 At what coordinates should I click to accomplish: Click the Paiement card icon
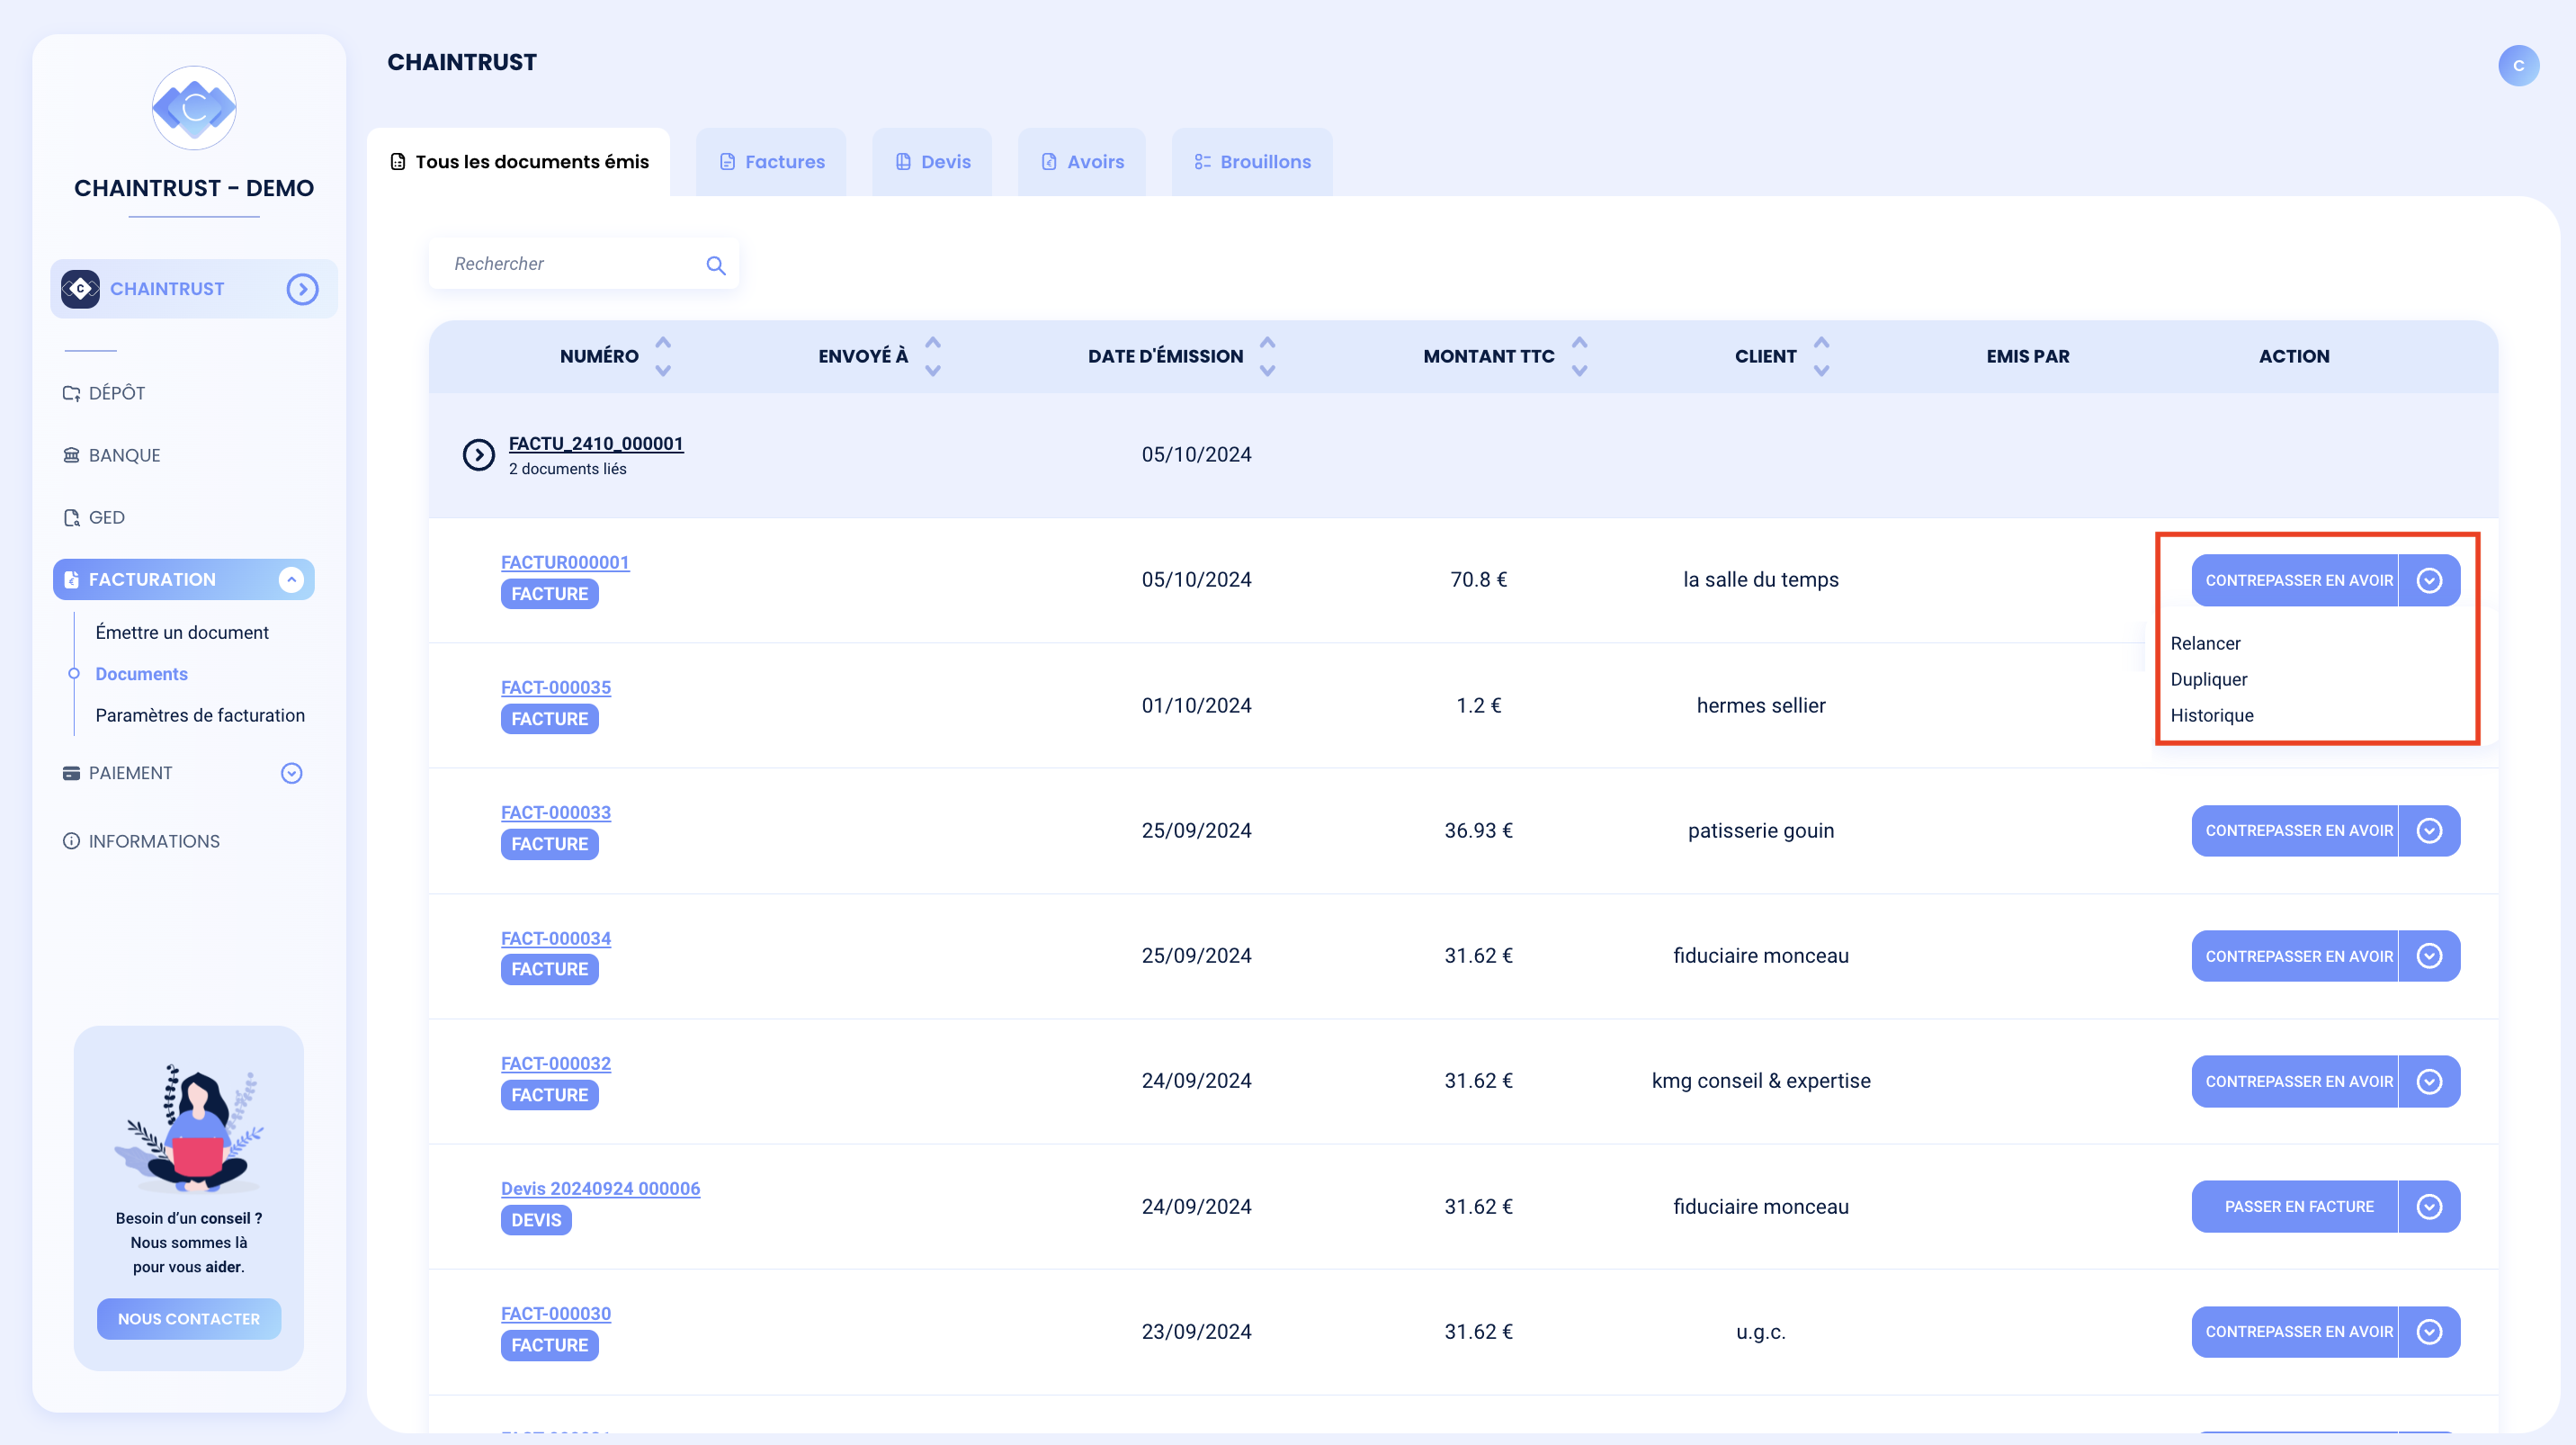pos(71,773)
